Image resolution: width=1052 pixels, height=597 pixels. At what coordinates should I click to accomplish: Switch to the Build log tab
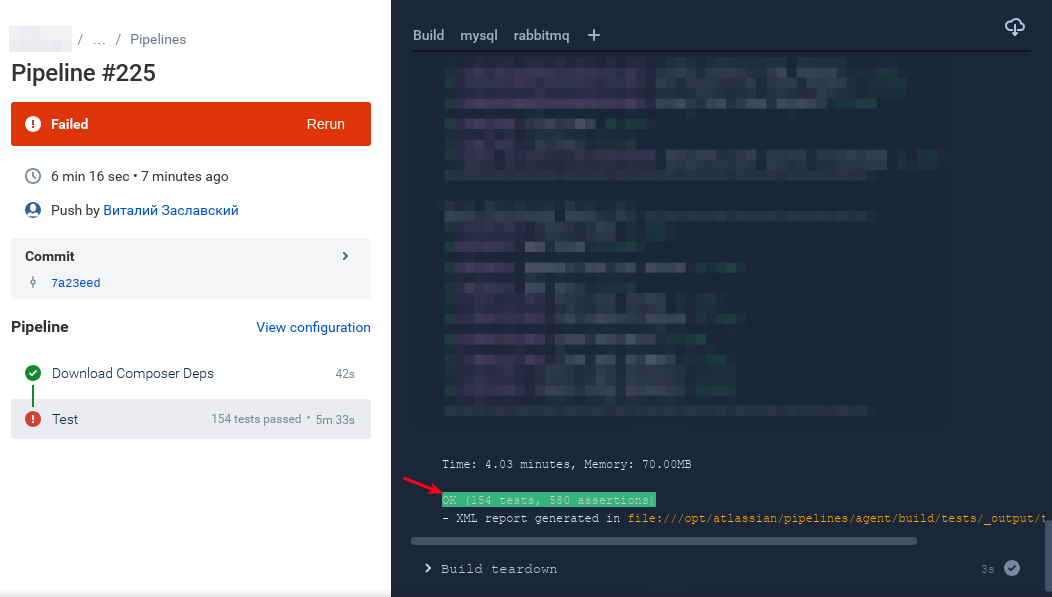click(428, 35)
